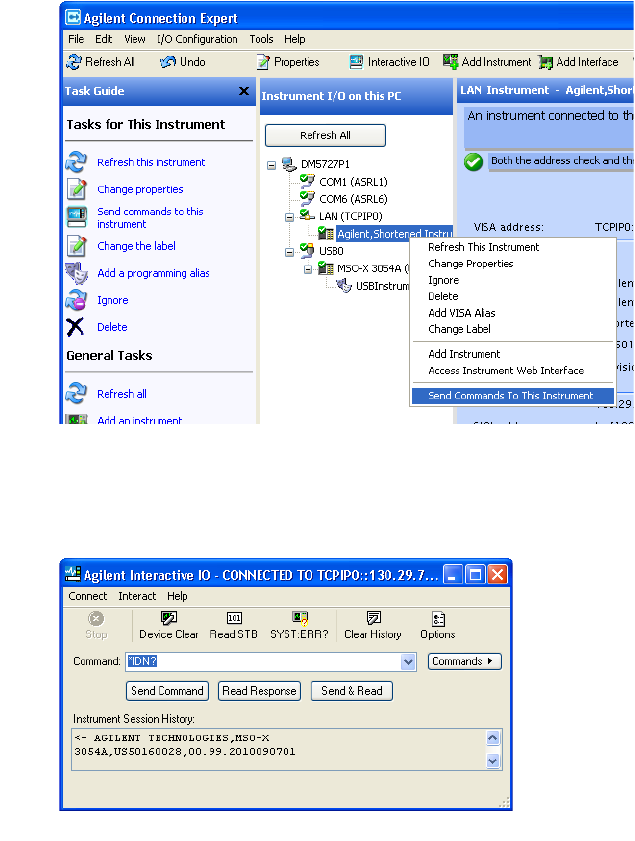Click the Ignore task icon
Image resolution: width=635 pixels, height=841 pixels.
coord(76,300)
